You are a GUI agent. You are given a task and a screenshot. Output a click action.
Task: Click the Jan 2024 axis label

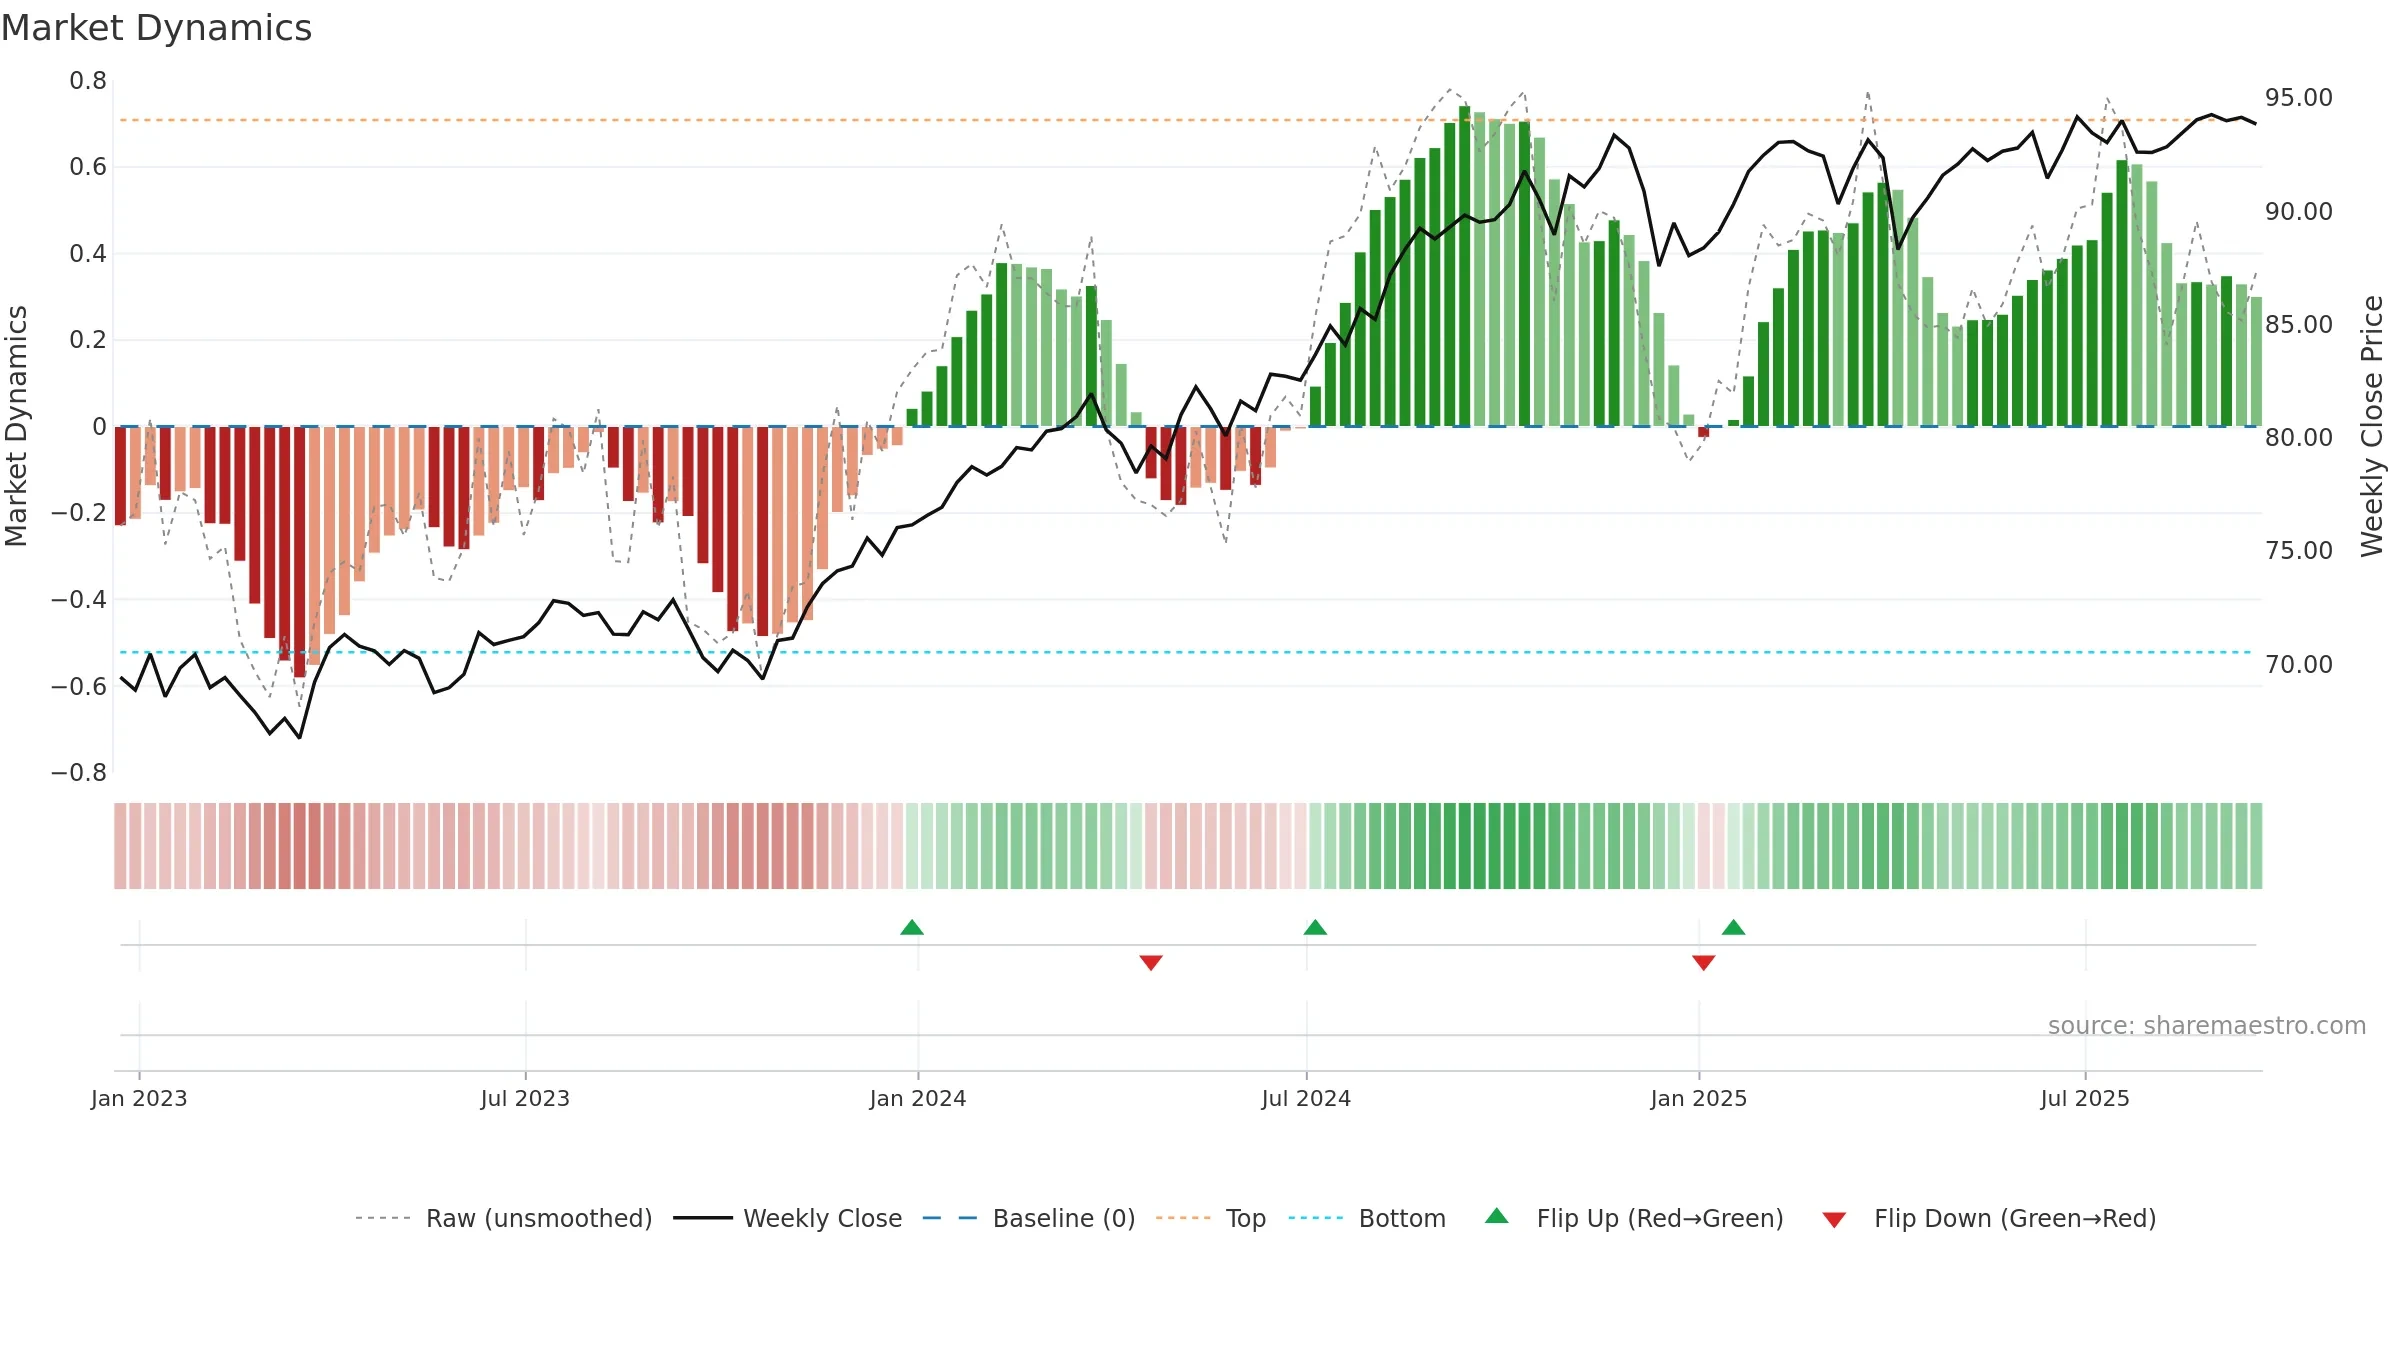point(918,1098)
